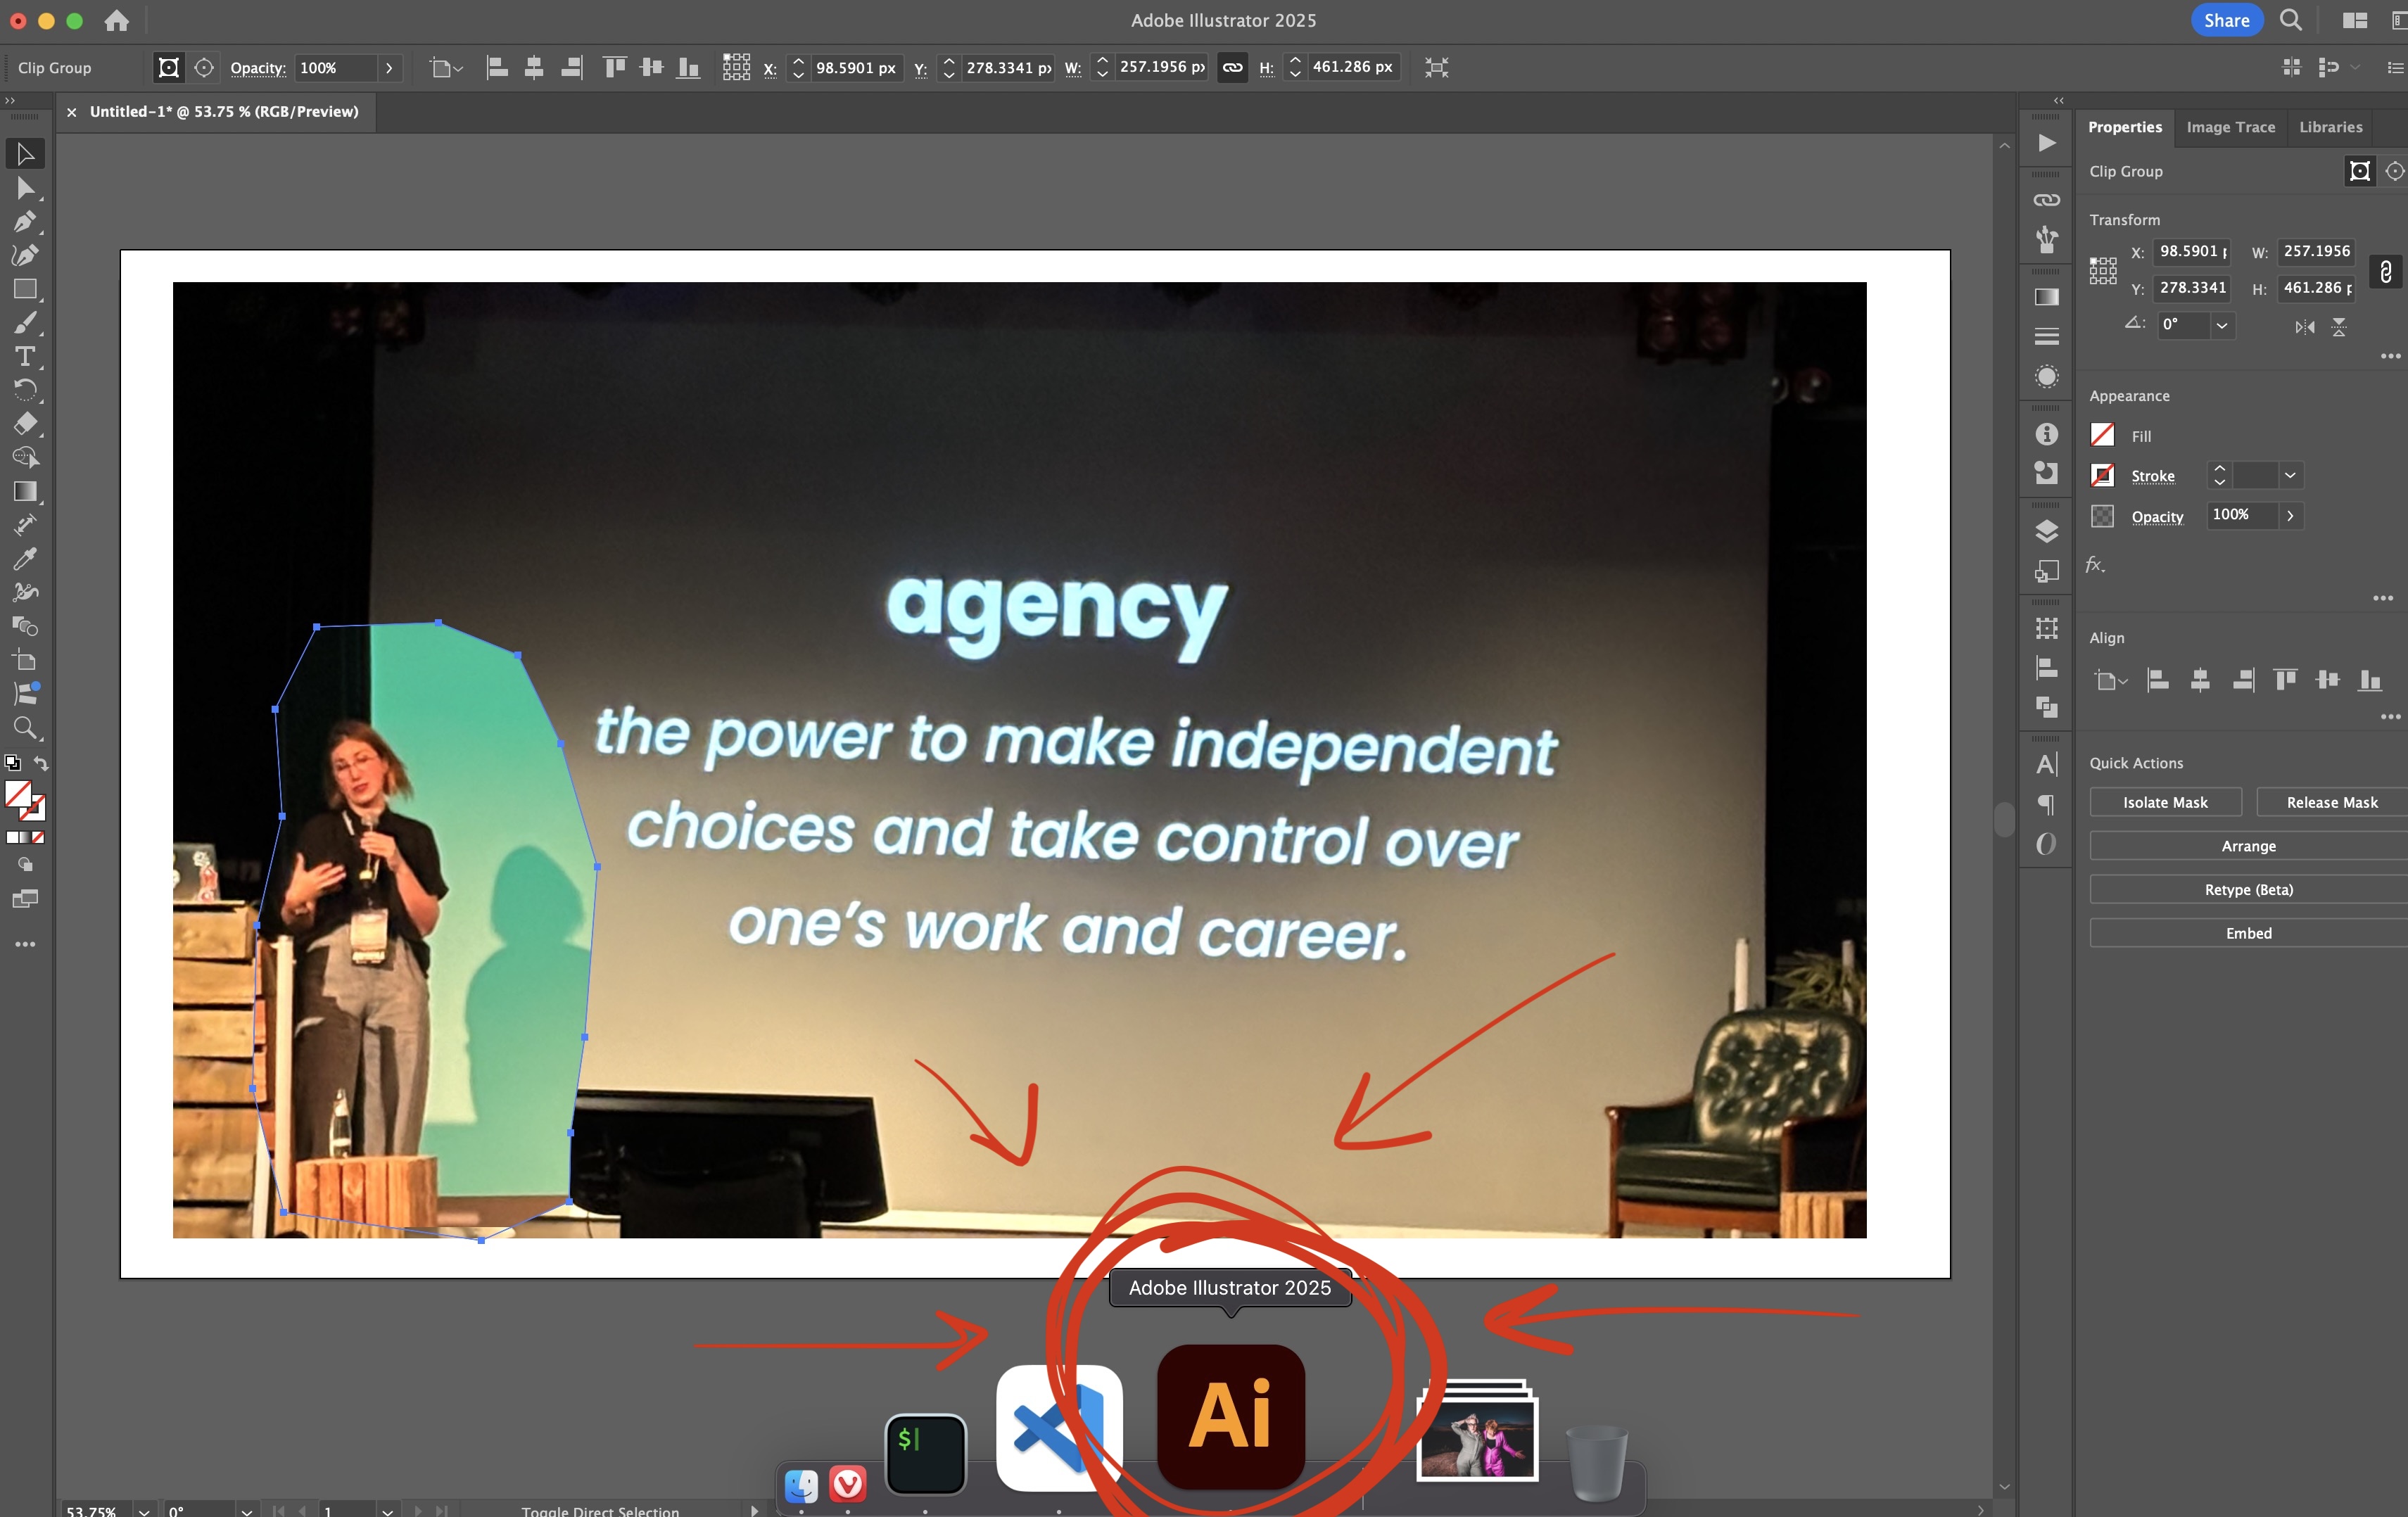Open more Transform options ellipsis
The image size is (2408, 1517).
(2390, 356)
